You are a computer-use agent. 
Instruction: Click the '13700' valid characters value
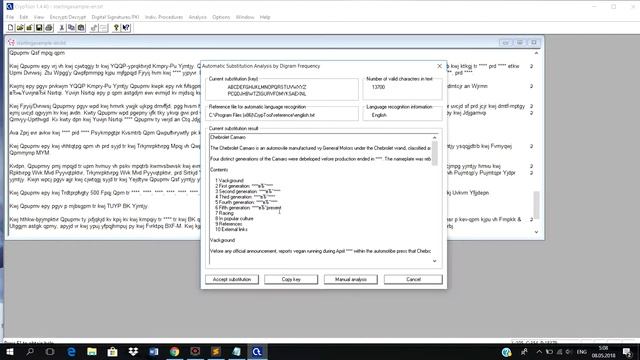coord(378,87)
